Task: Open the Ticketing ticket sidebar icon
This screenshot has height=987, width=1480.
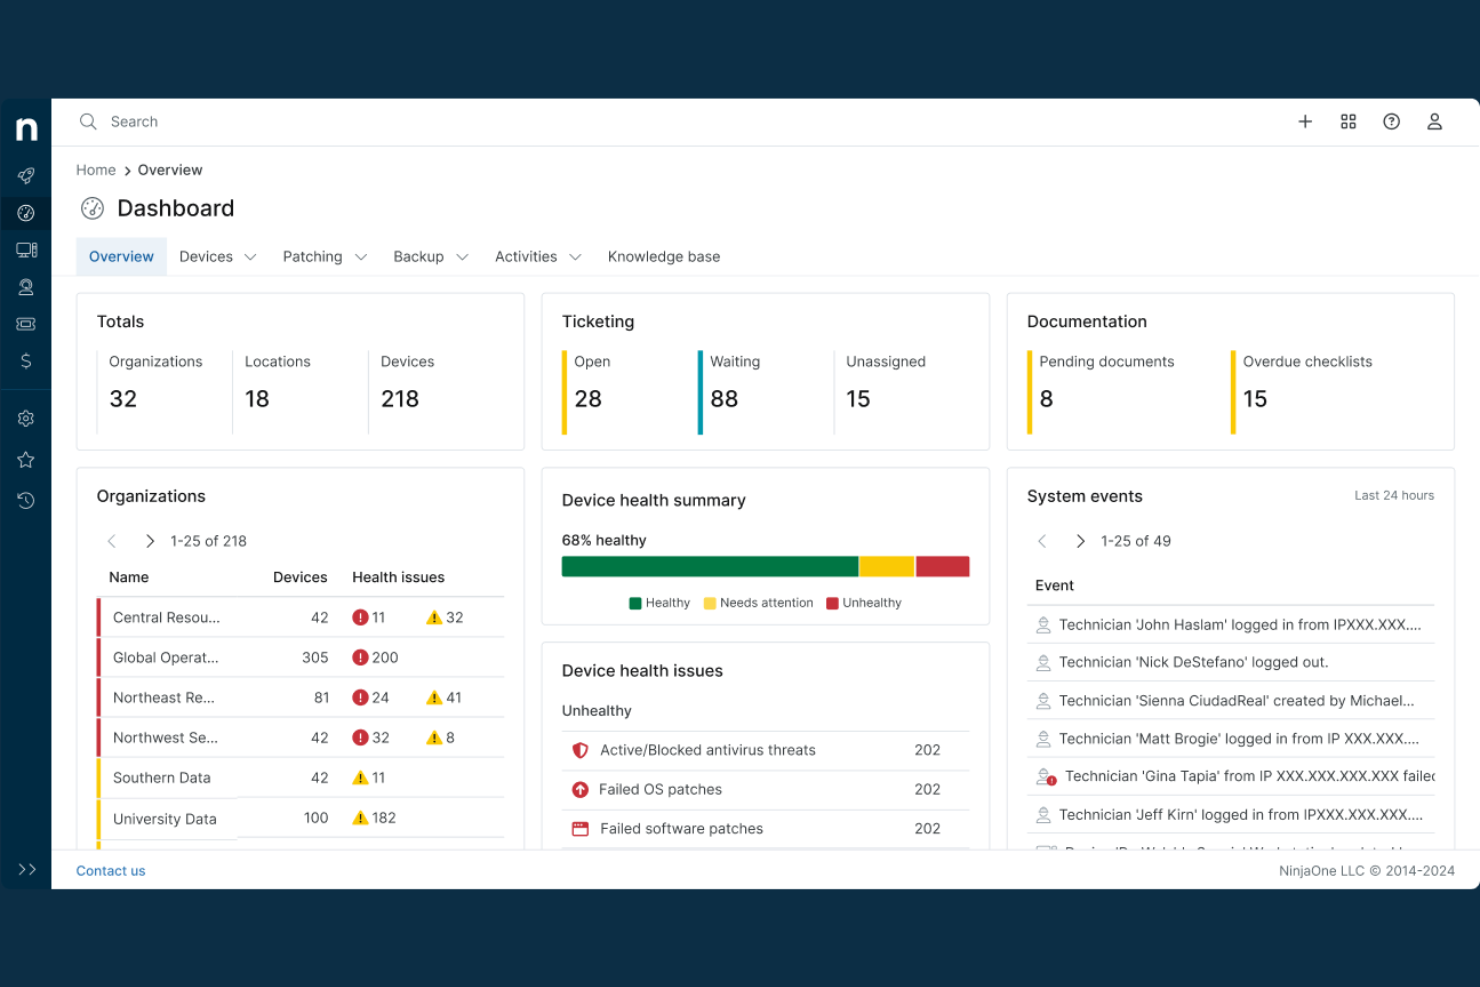Action: pos(26,324)
